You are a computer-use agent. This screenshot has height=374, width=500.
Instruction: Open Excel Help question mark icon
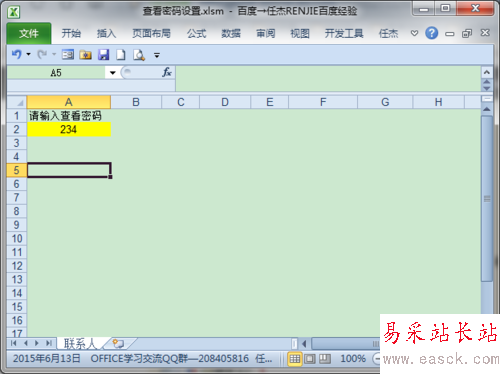tap(431, 33)
